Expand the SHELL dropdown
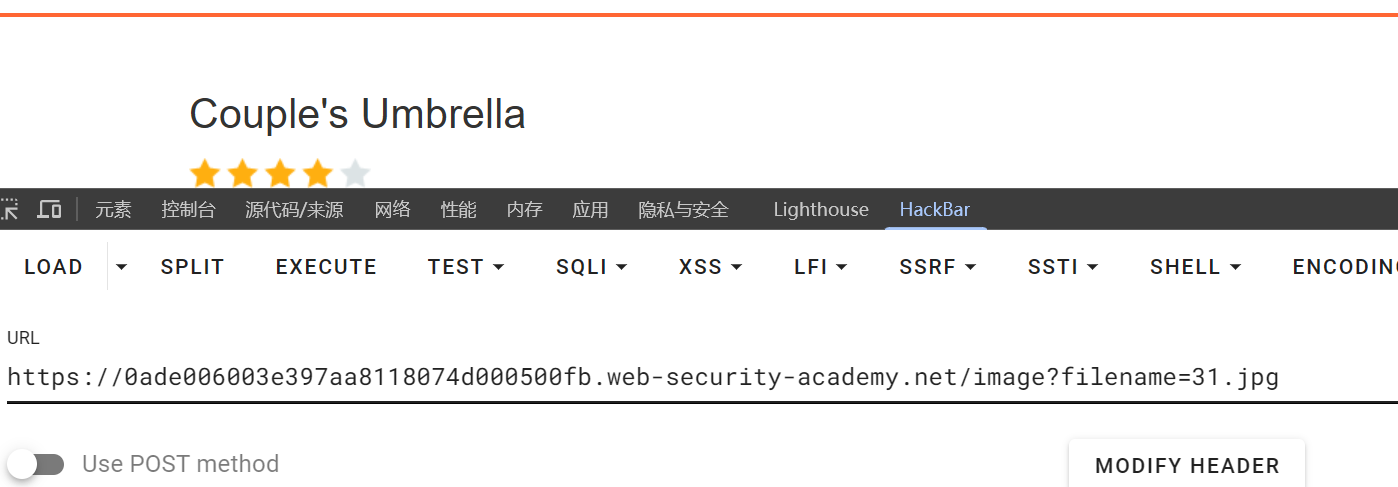 point(1195,267)
